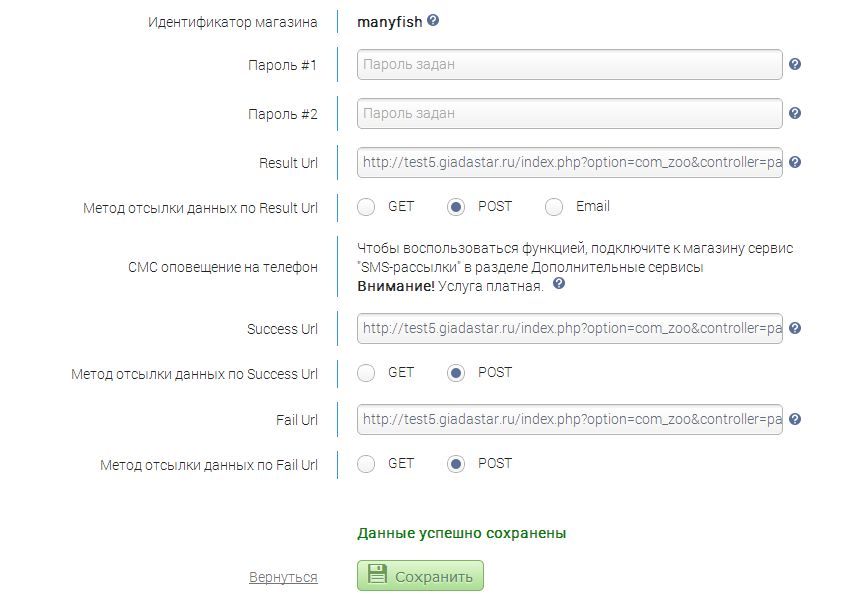Select POST for Success Url method
The width and height of the screenshot is (853, 606).
click(456, 373)
